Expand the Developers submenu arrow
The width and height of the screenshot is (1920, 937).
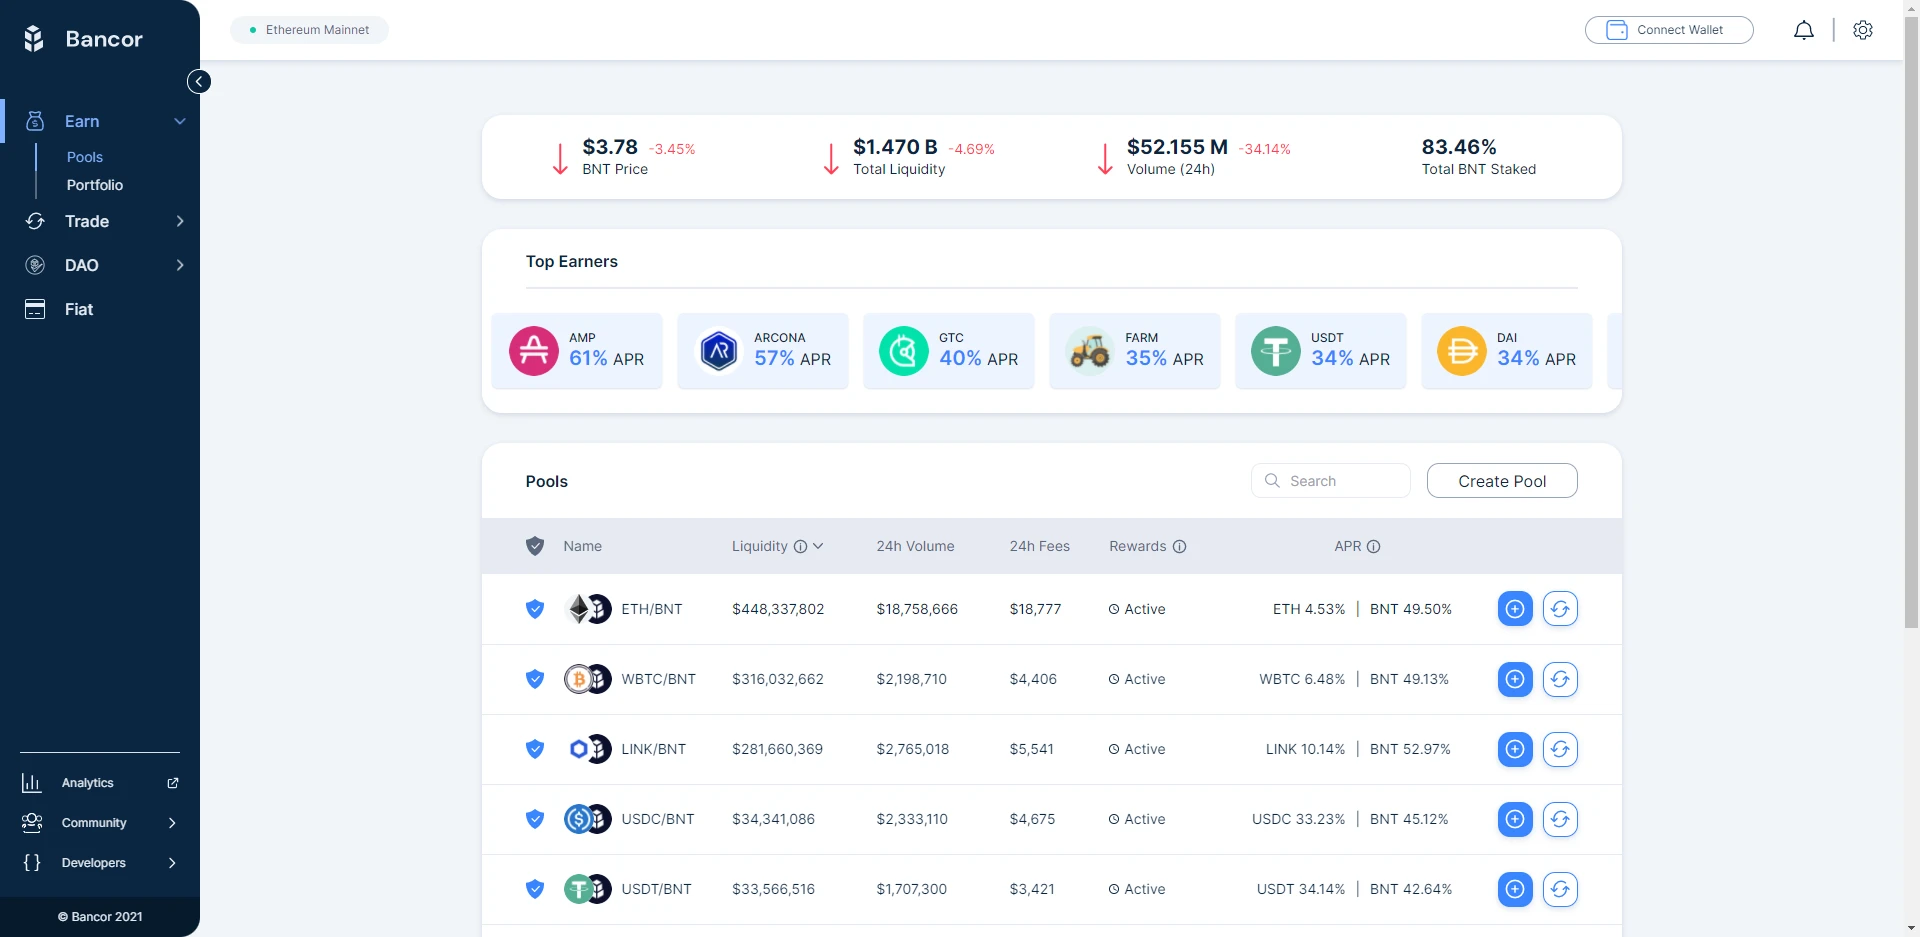click(x=172, y=863)
